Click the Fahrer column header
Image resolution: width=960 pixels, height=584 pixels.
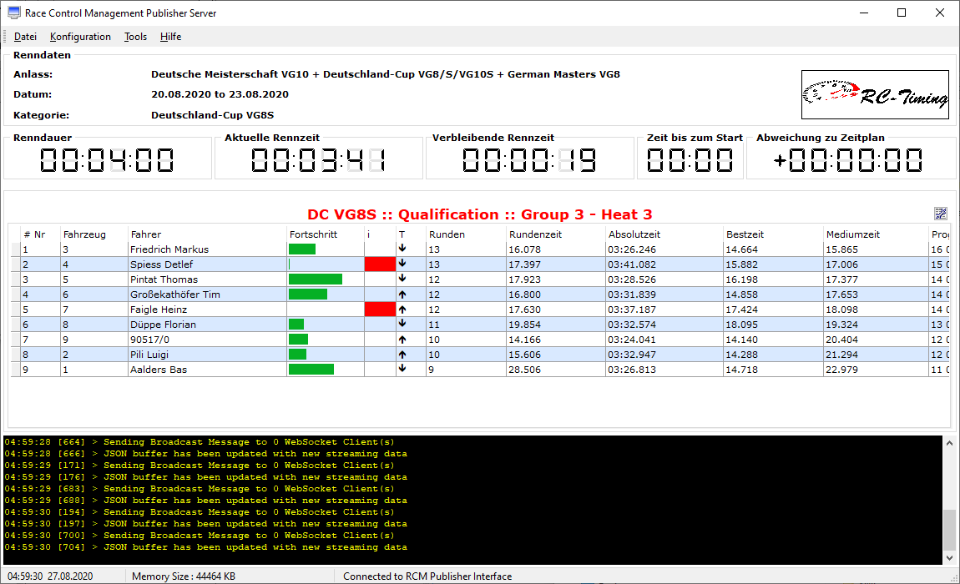click(146, 234)
